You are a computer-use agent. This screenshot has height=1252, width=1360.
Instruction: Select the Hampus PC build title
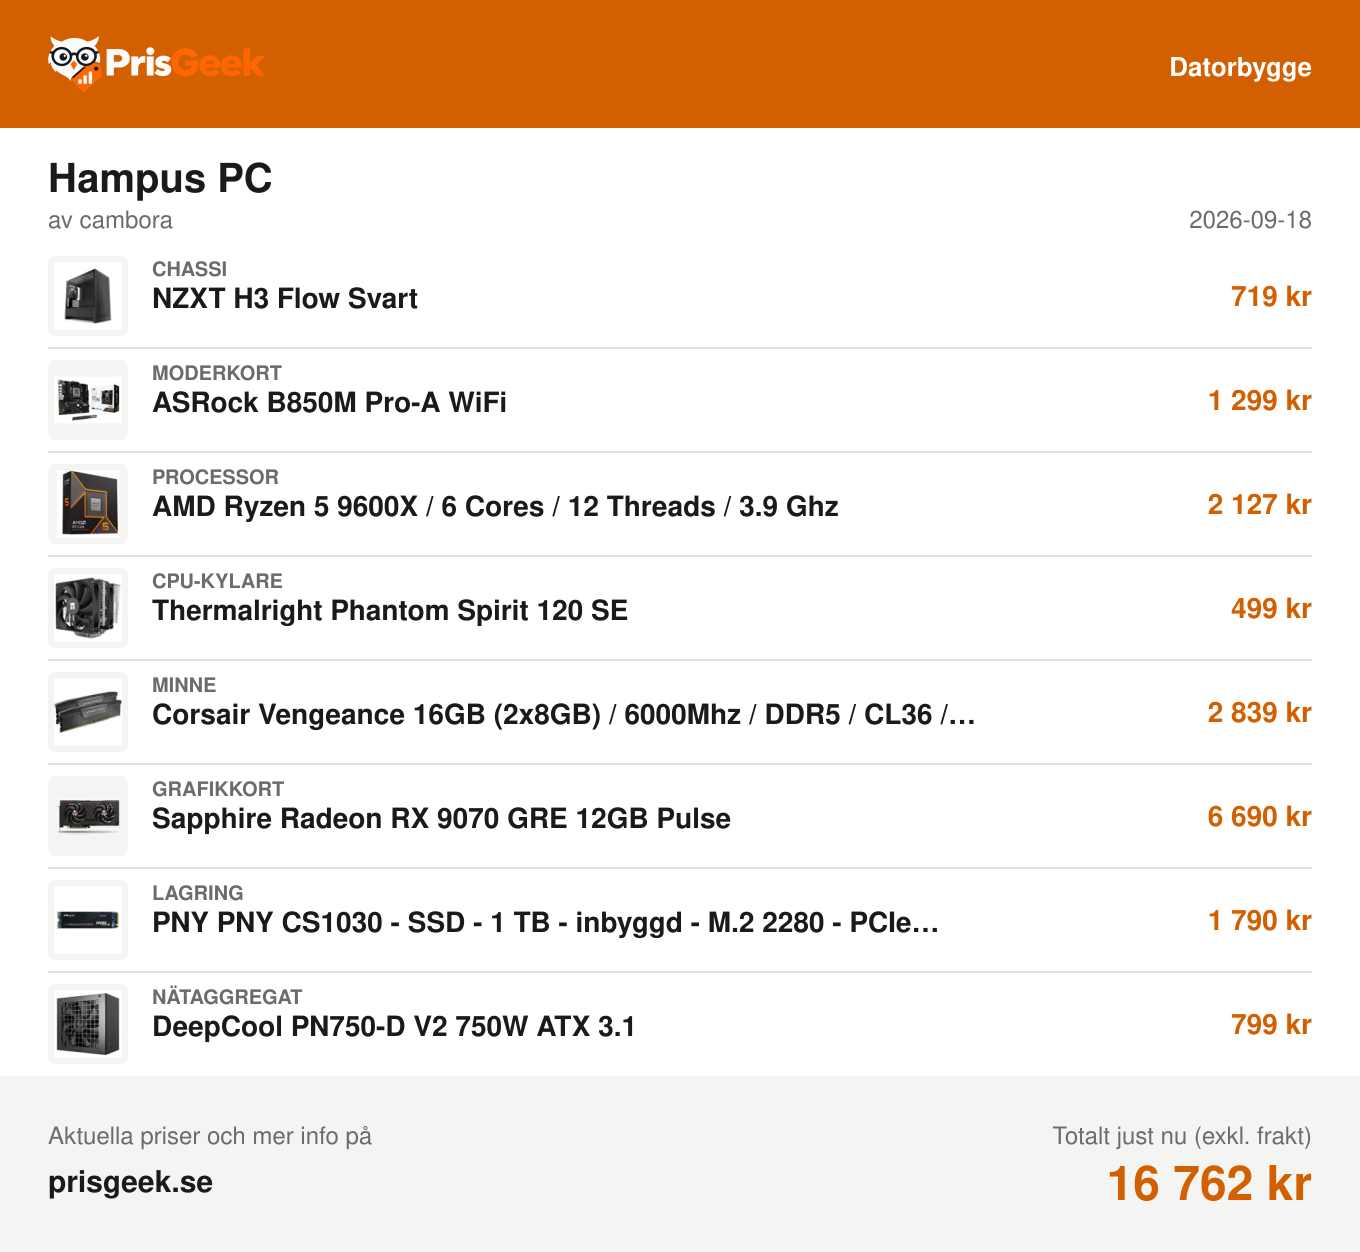point(160,178)
